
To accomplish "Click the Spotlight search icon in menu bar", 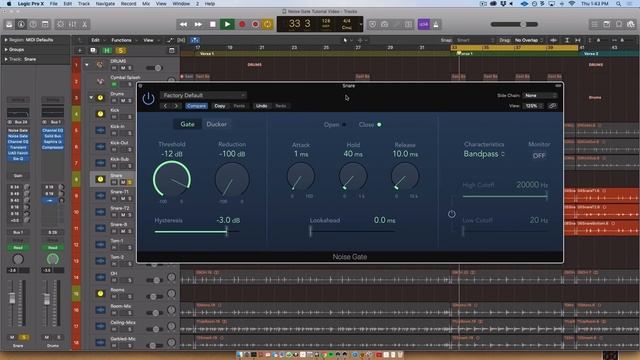I will point(619,4).
